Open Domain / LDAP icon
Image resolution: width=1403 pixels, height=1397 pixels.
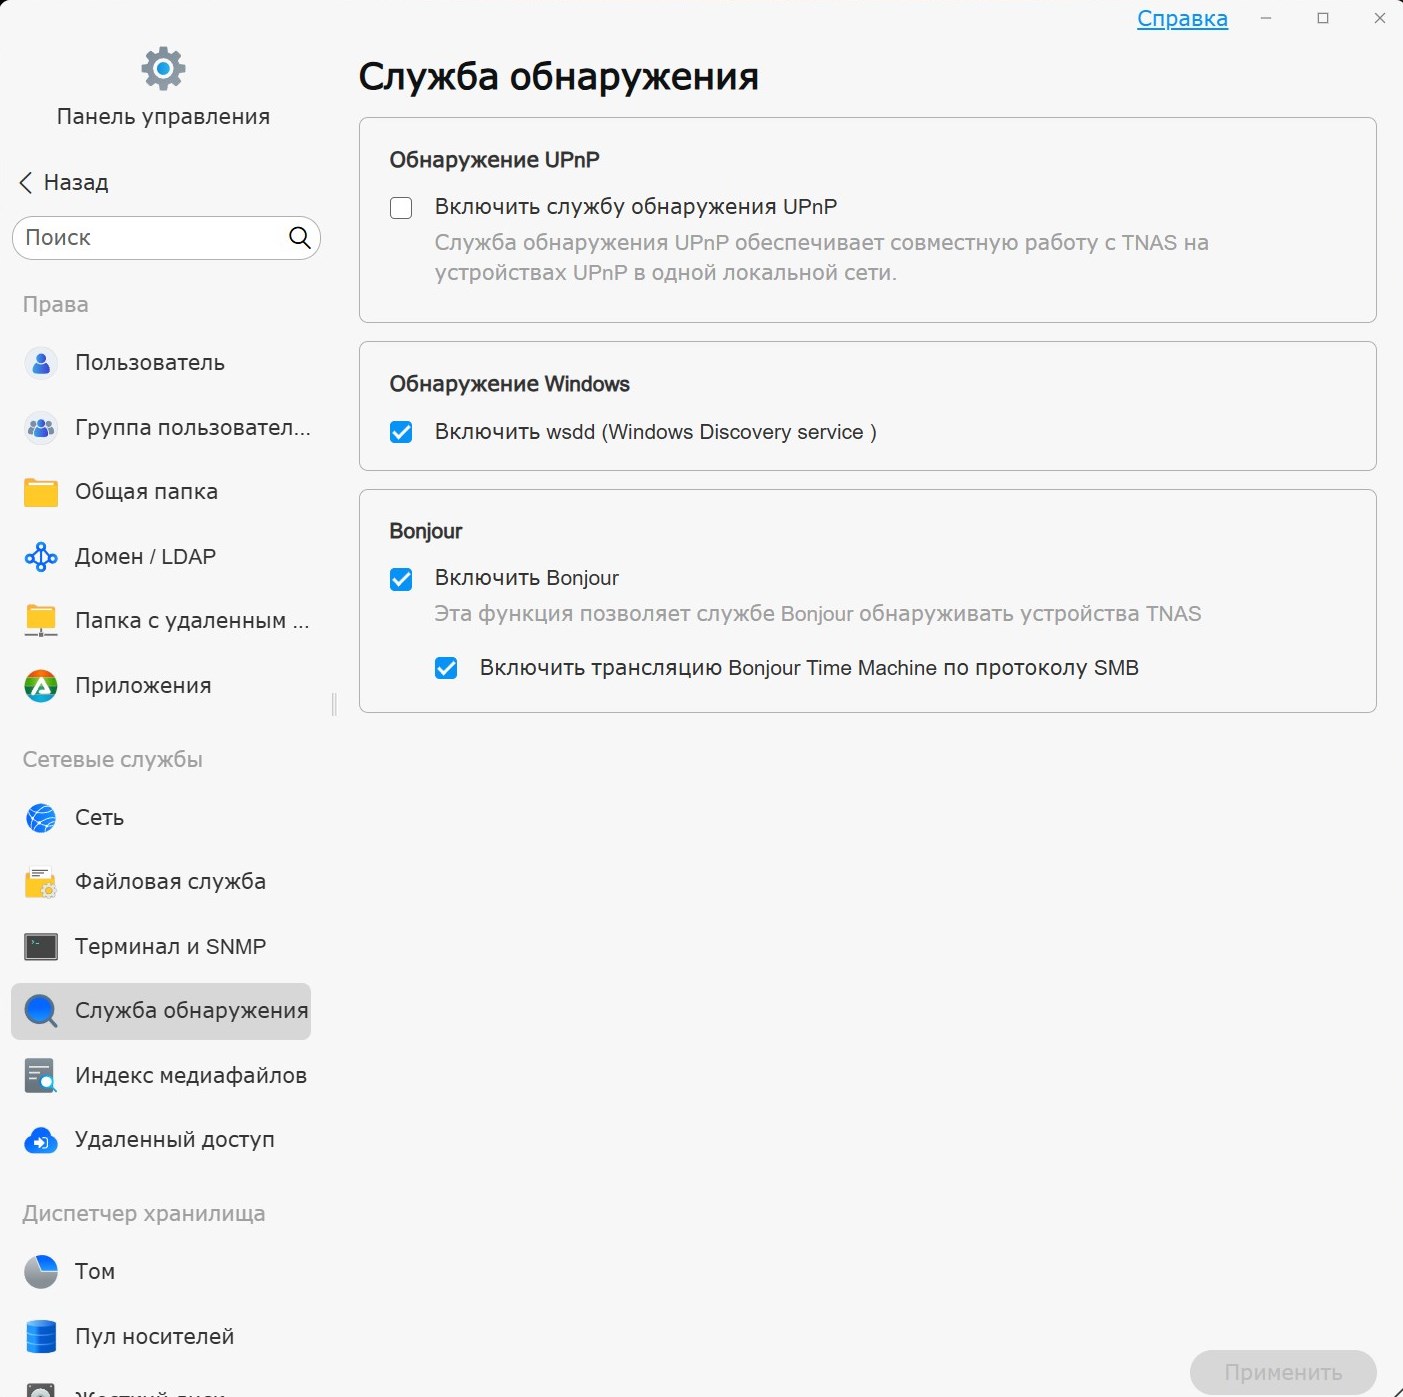click(41, 557)
